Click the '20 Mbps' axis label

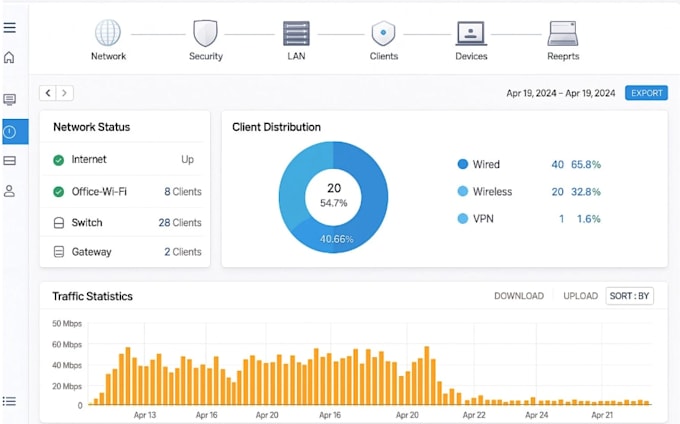tap(67, 386)
